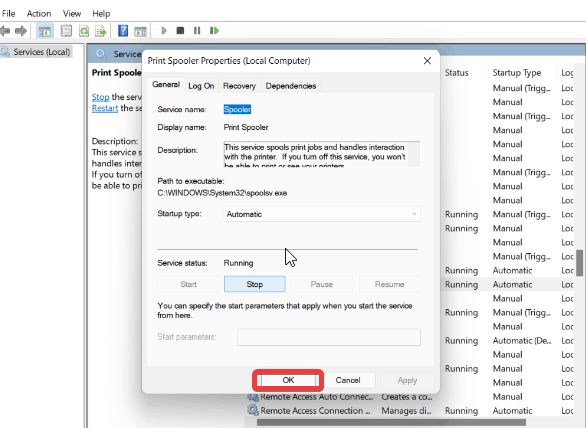
Task: Click the Back arrow toolbar icon
Action: point(5,31)
